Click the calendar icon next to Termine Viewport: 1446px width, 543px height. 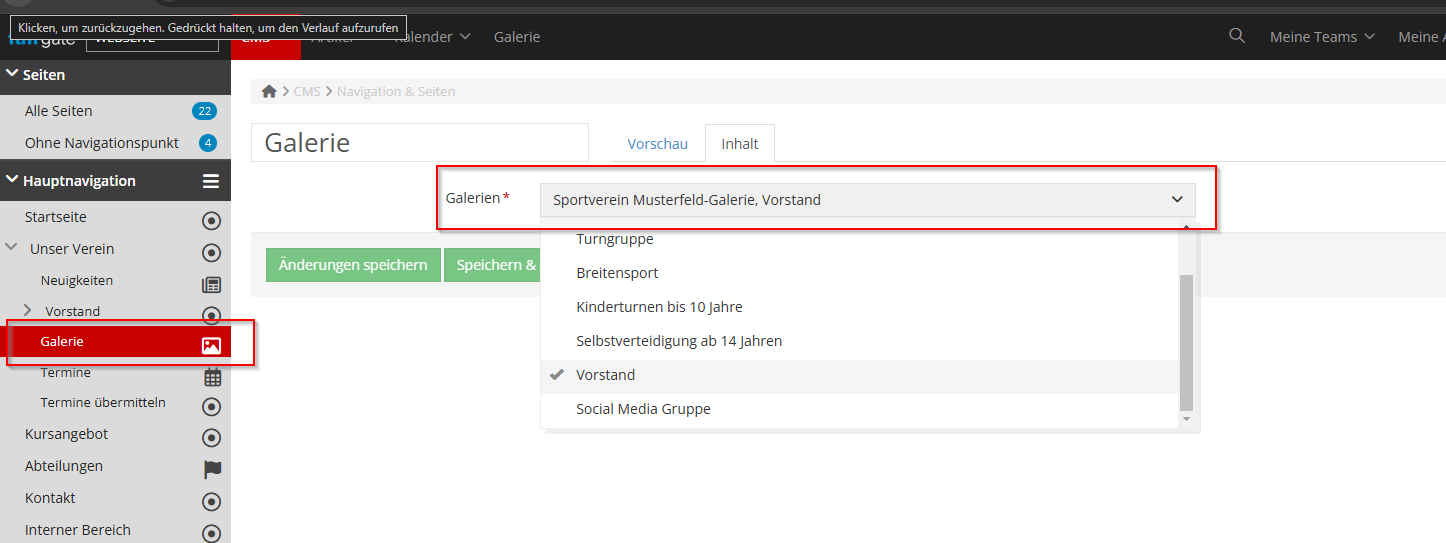(212, 377)
